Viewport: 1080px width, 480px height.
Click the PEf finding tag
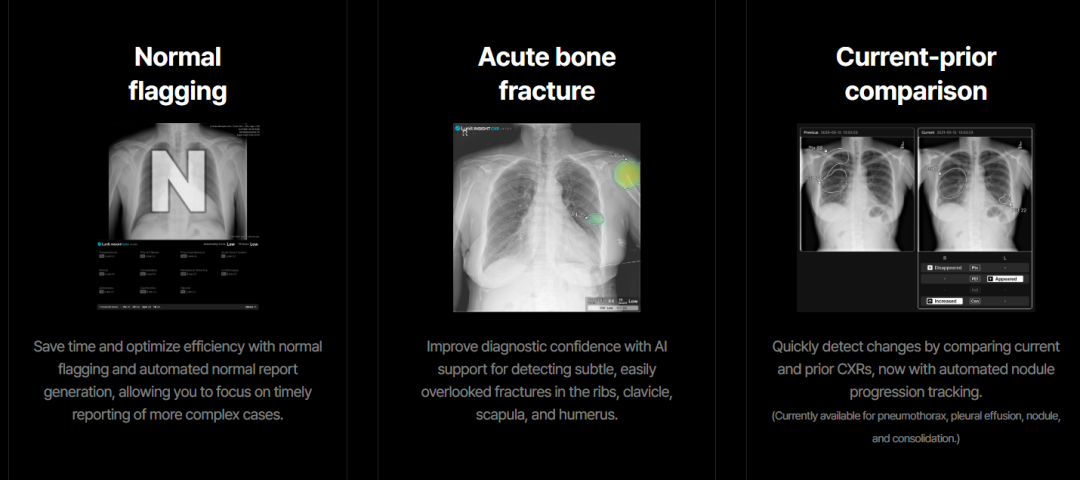(975, 279)
